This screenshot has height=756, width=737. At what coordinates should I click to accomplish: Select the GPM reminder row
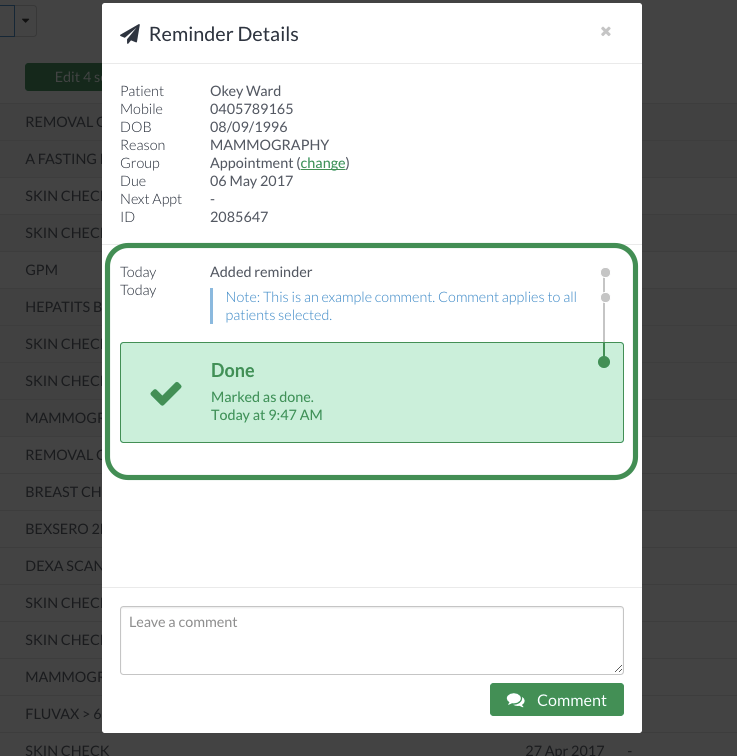[x=51, y=270]
